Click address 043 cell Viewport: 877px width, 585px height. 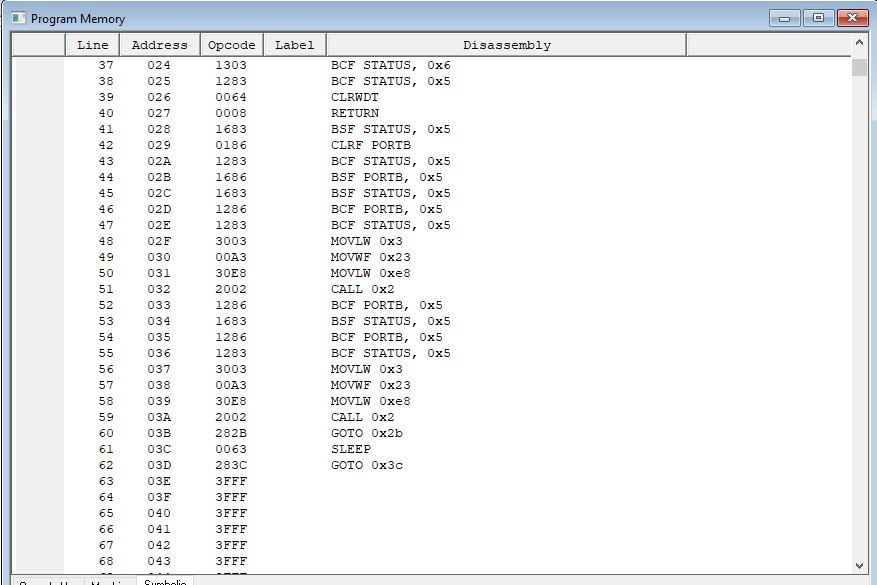(159, 562)
